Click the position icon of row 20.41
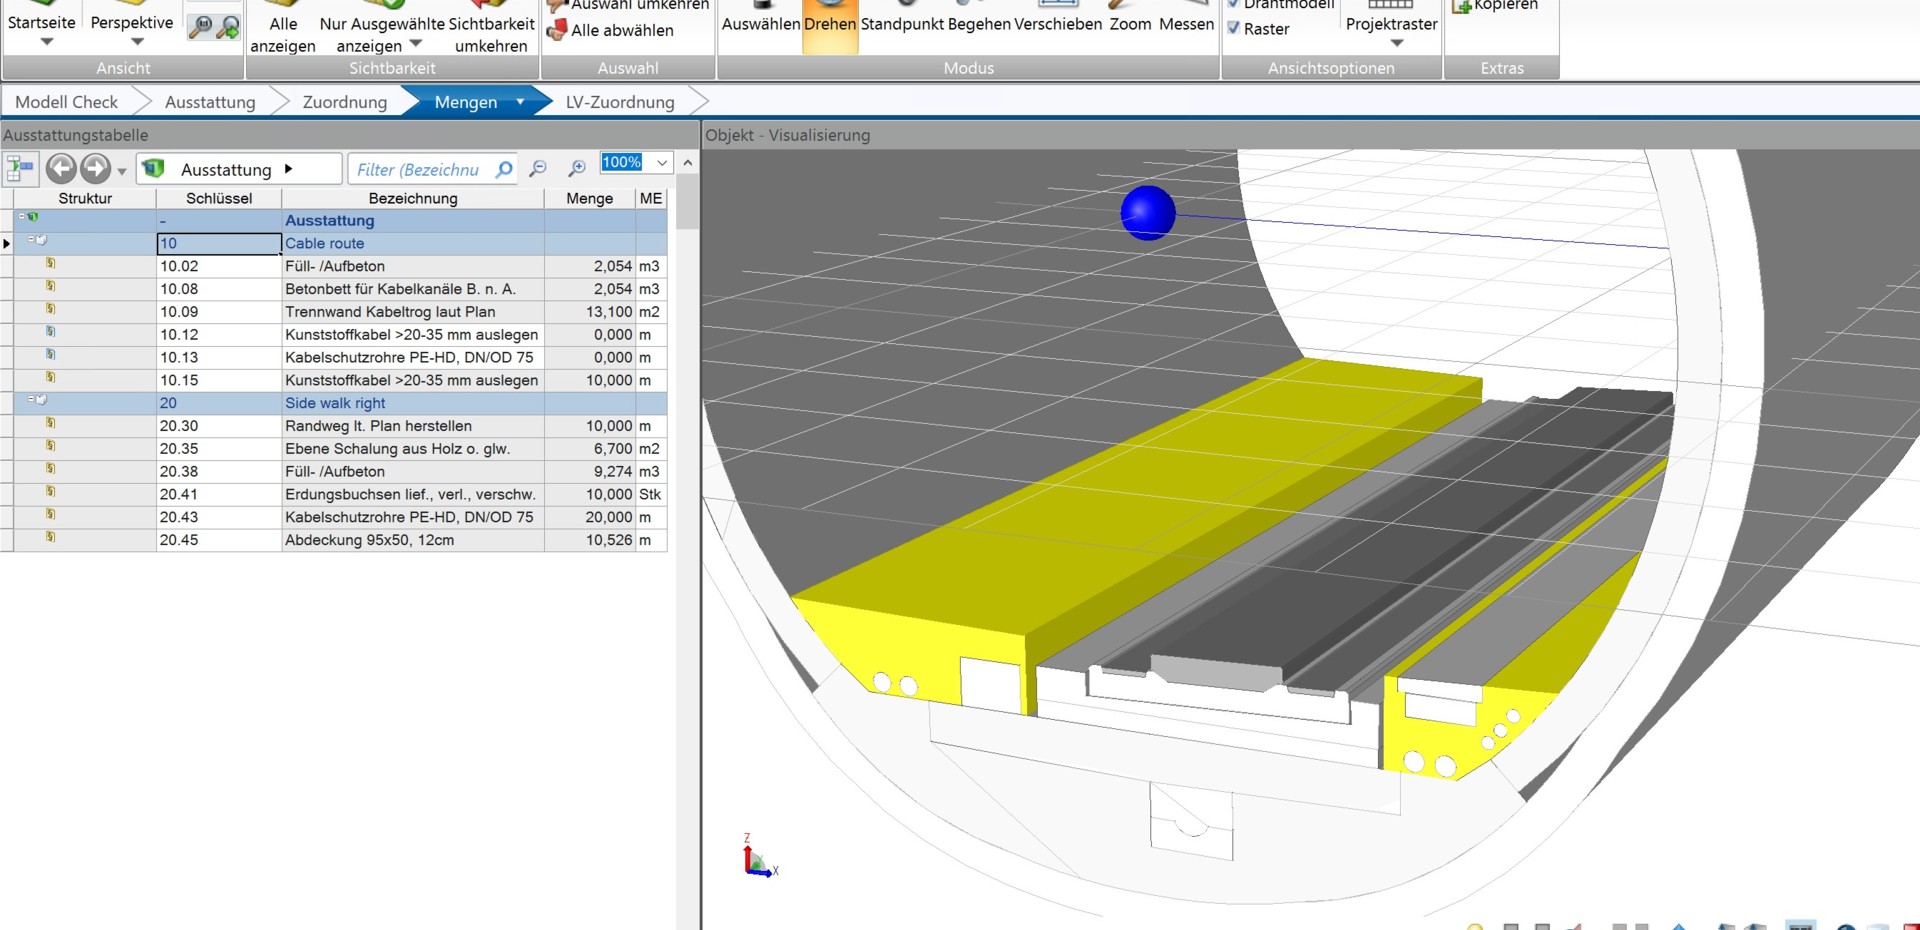 50,491
